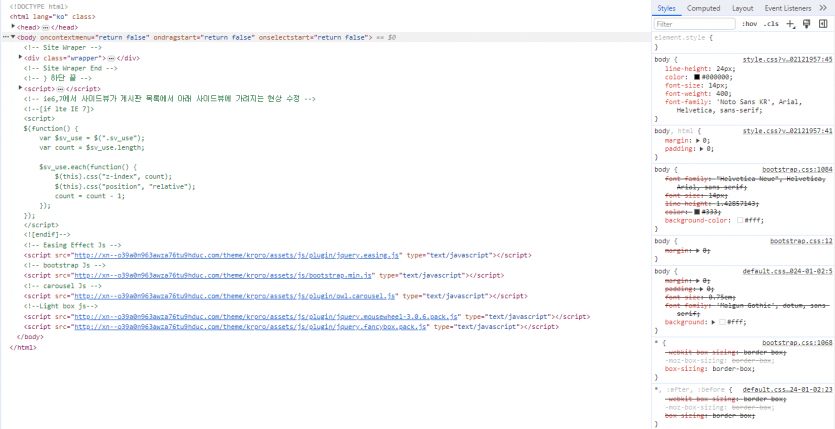Screen dimensions: 835x429
Task: Click the bootstrap background-color #fff swatch
Action: 740,220
